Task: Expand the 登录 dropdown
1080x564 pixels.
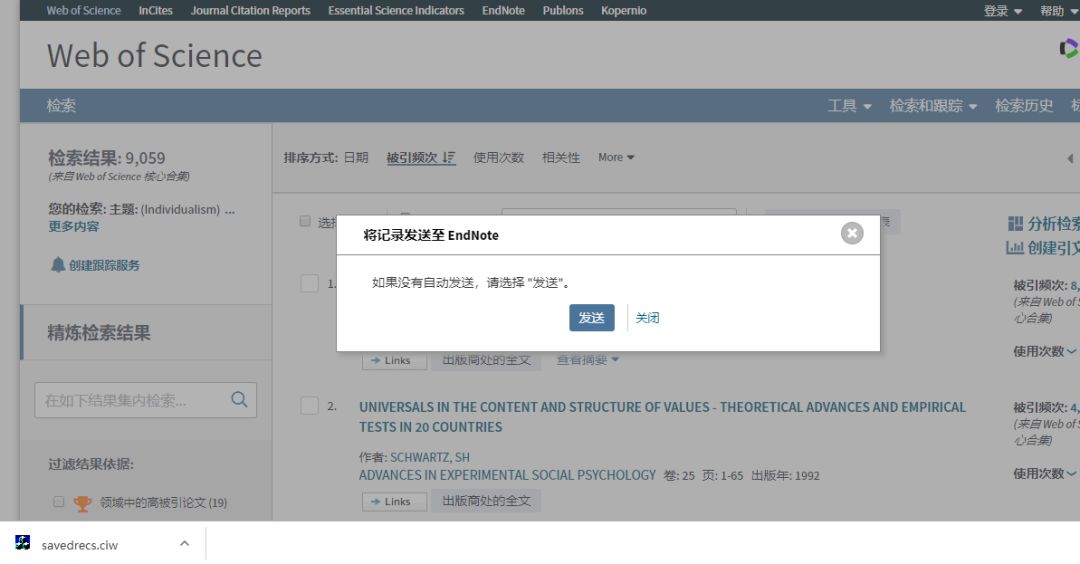Action: pyautogui.click(x=1003, y=11)
